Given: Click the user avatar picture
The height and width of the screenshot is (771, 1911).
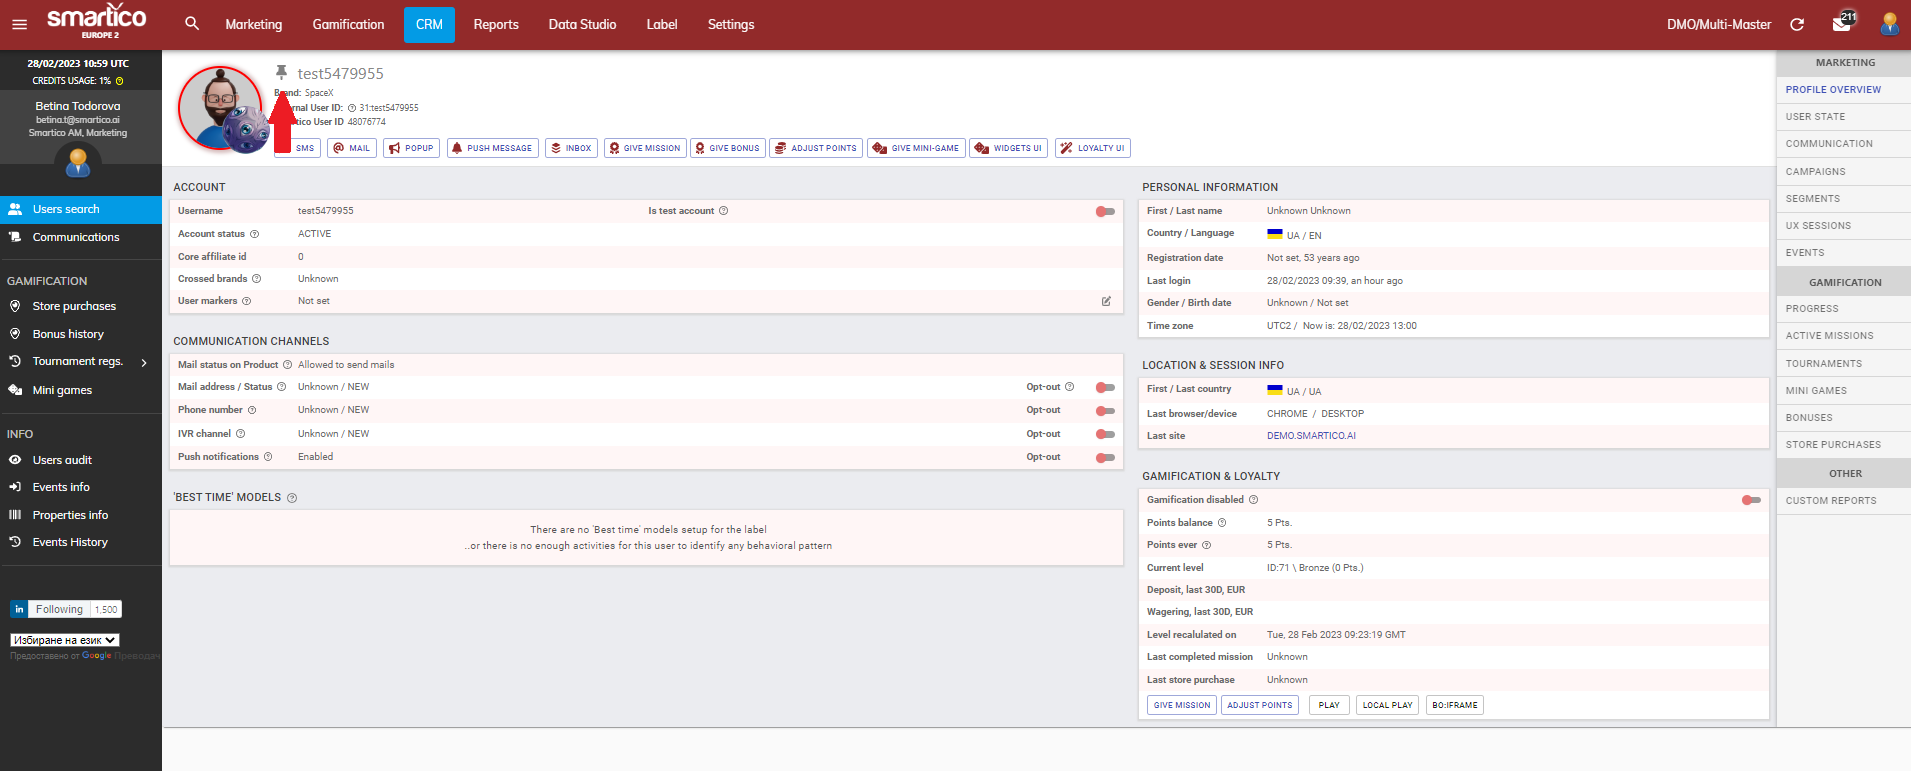Looking at the screenshot, I should [x=220, y=108].
